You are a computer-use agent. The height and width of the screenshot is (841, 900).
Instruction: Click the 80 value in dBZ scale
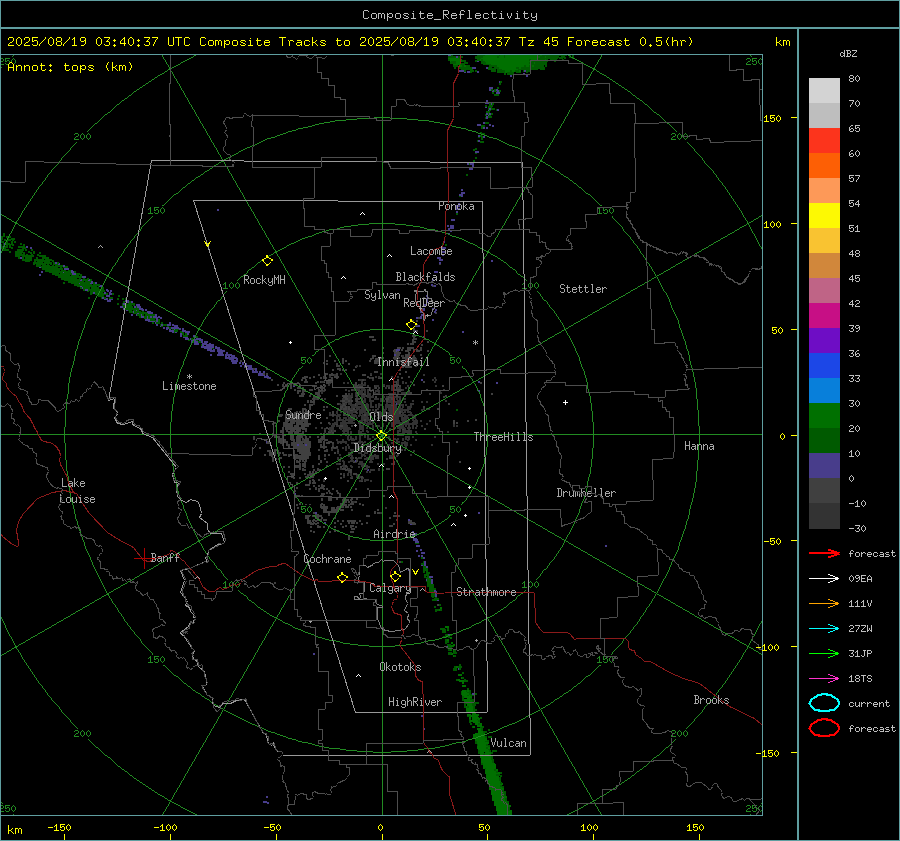pos(854,79)
